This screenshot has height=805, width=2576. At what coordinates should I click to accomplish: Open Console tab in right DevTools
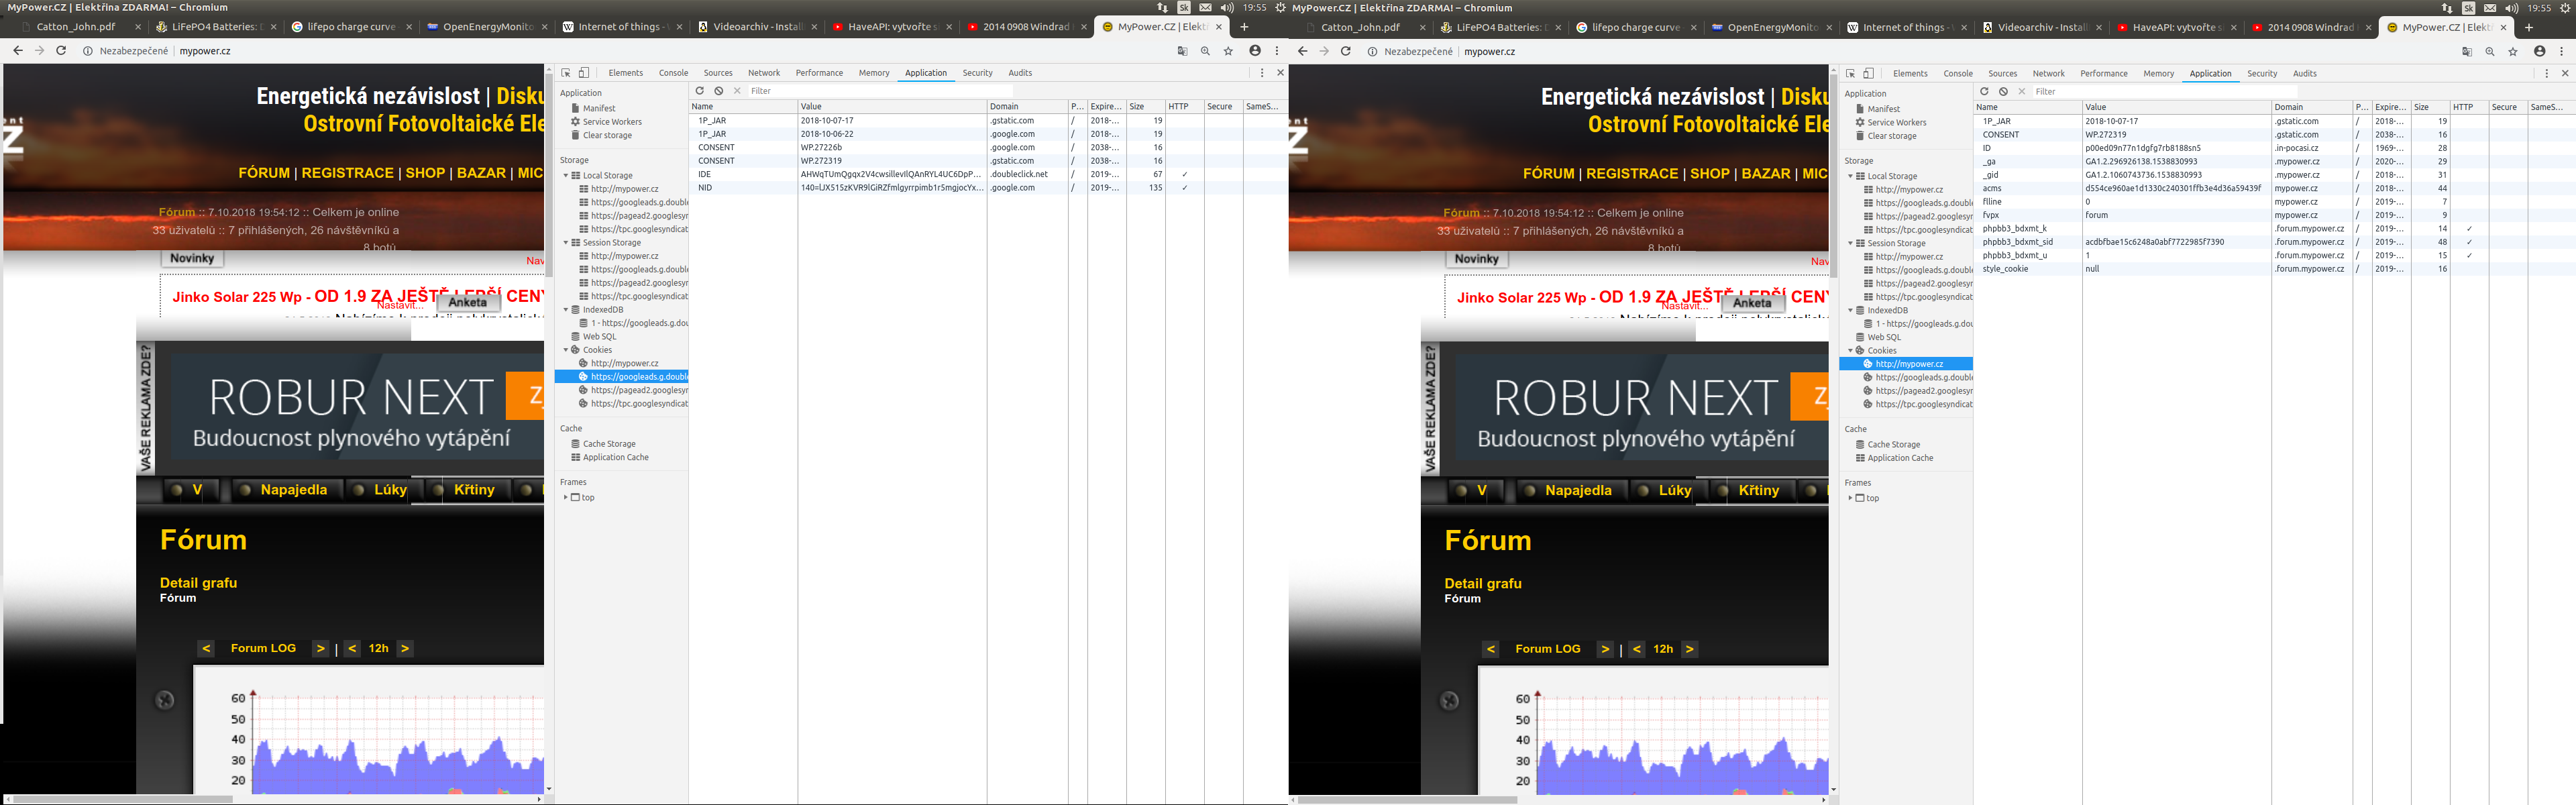tap(1957, 74)
